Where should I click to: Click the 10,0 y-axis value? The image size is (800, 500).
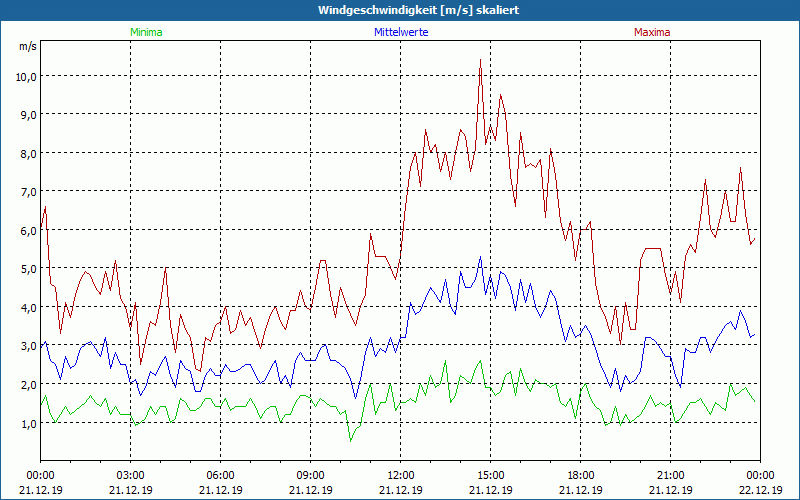point(26,77)
